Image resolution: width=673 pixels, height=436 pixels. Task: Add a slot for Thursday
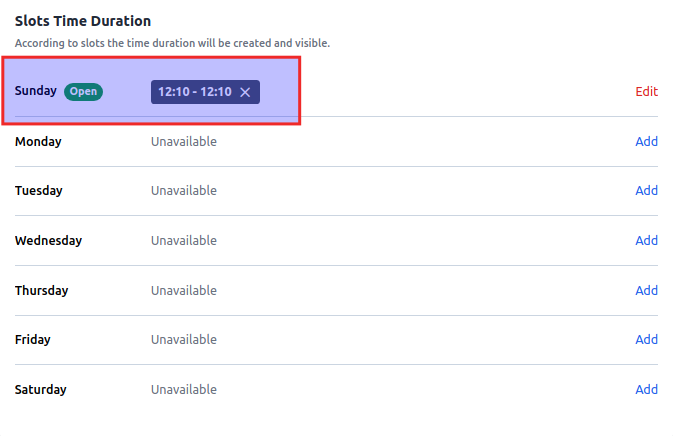coord(646,290)
